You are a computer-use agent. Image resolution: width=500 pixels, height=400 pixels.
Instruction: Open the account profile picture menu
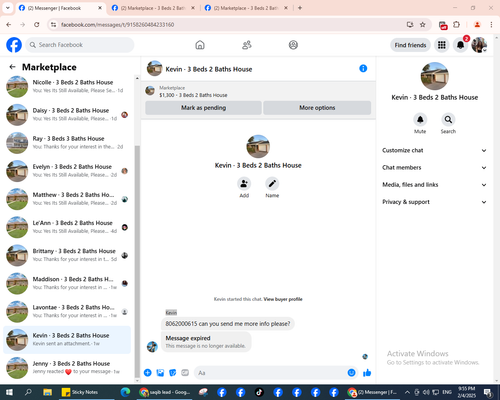(479, 45)
